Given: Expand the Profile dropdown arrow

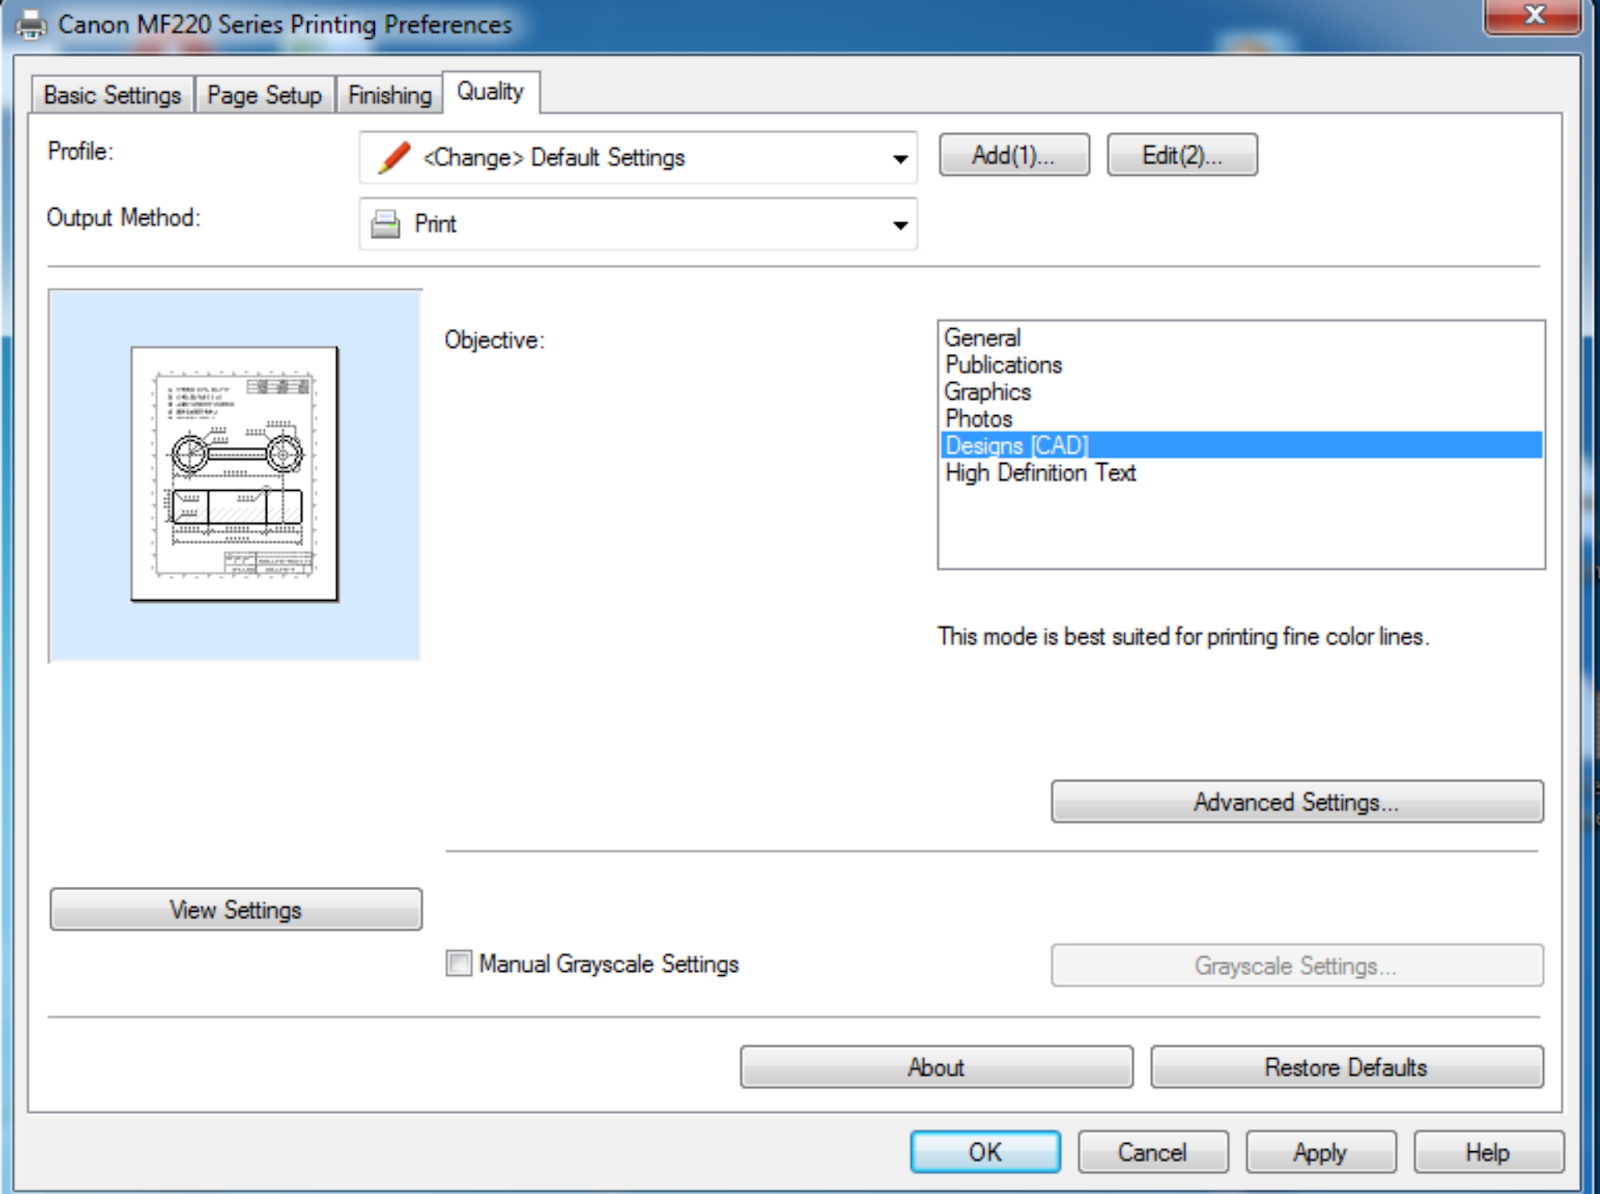Looking at the screenshot, I should tap(900, 158).
